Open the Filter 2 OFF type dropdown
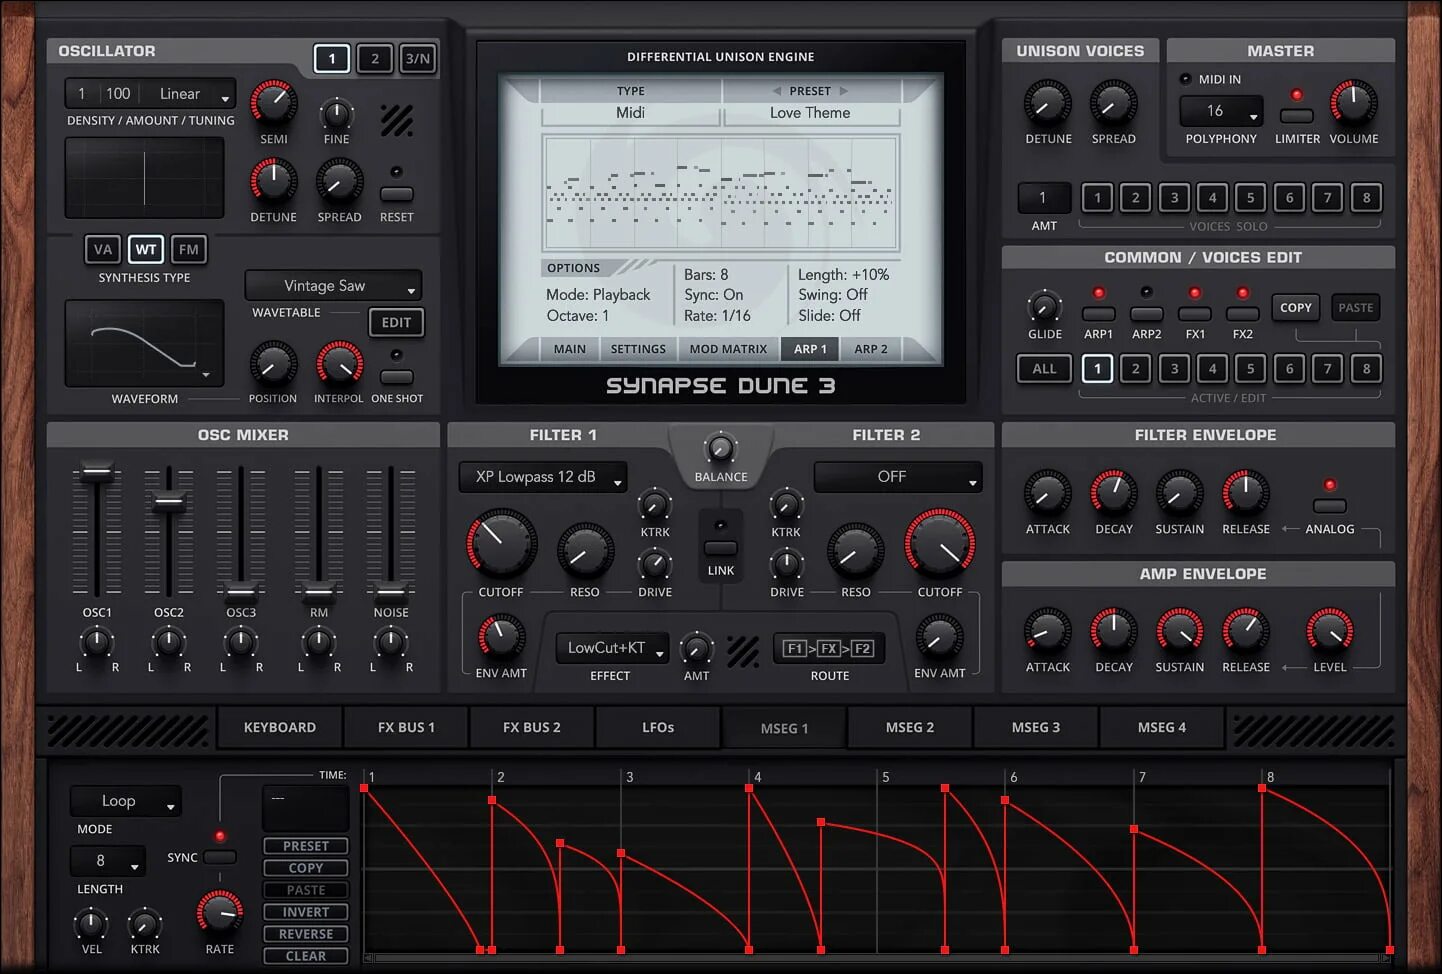Screen dimensions: 1442x974 (x=898, y=477)
